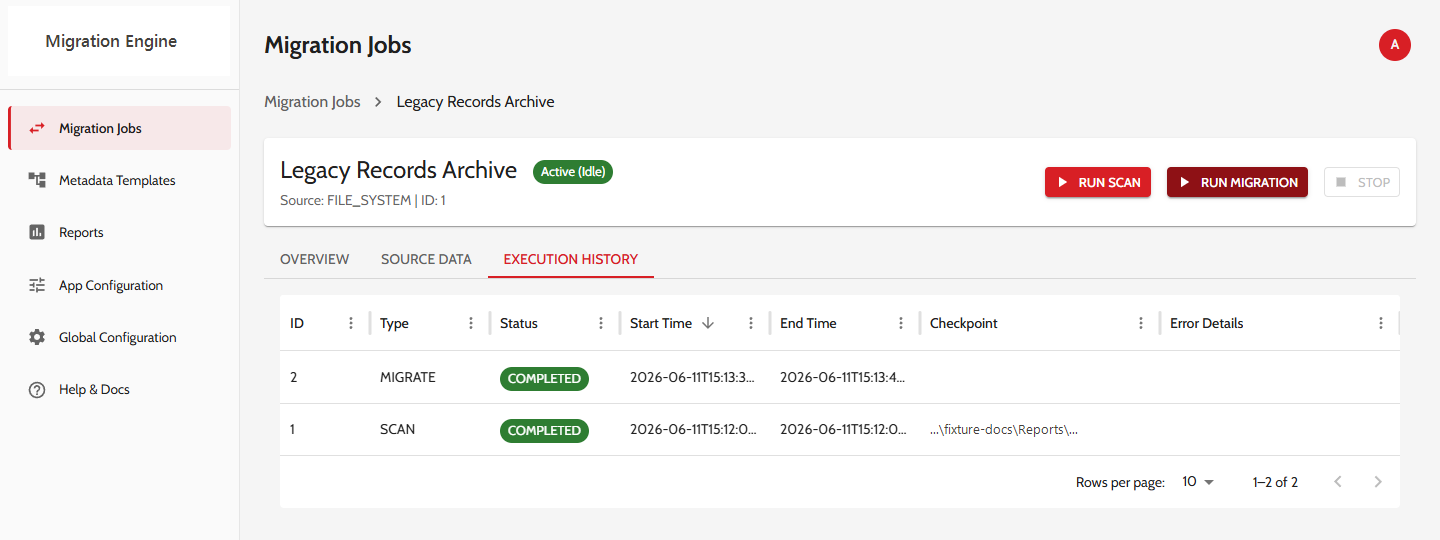The width and height of the screenshot is (1440, 540).
Task: Click the 1–2 of 2 pagination text
Action: pos(1275,482)
